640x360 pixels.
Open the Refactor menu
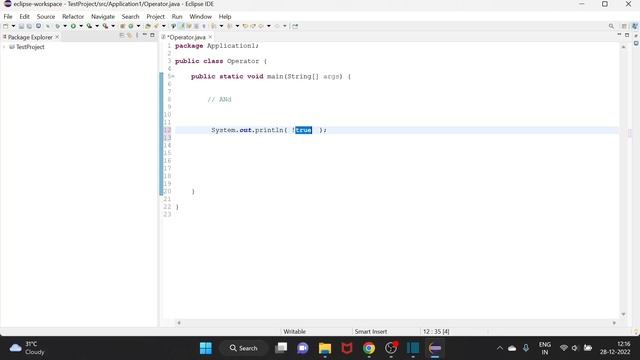(x=73, y=16)
